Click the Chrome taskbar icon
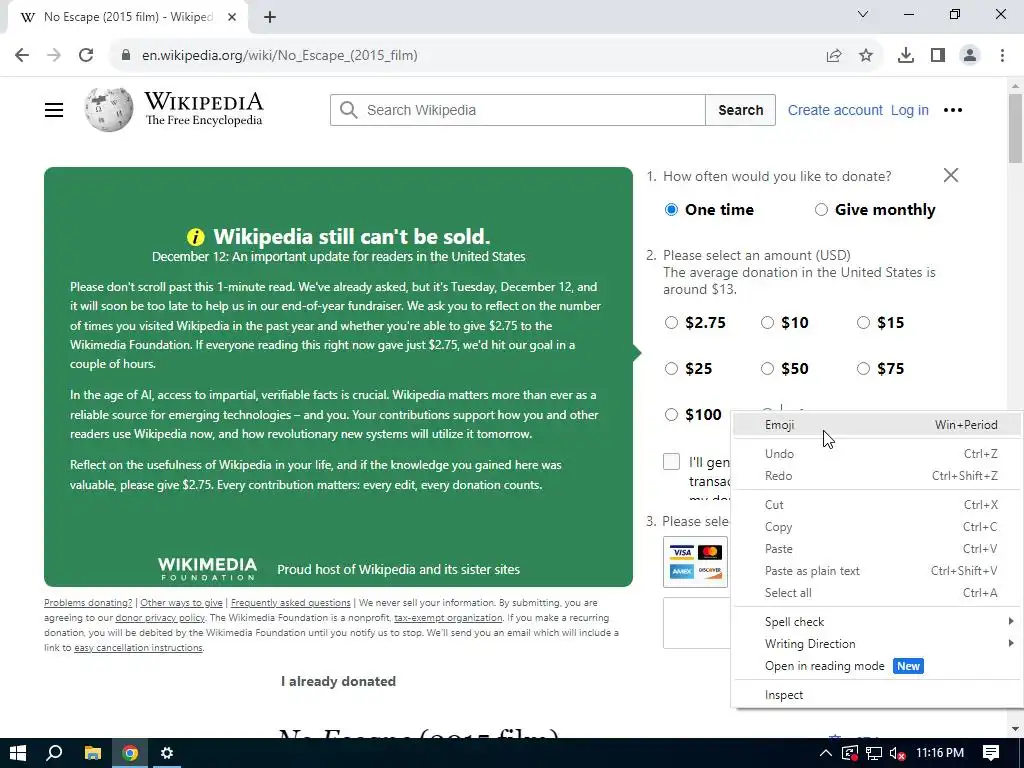1024x768 pixels. click(130, 753)
